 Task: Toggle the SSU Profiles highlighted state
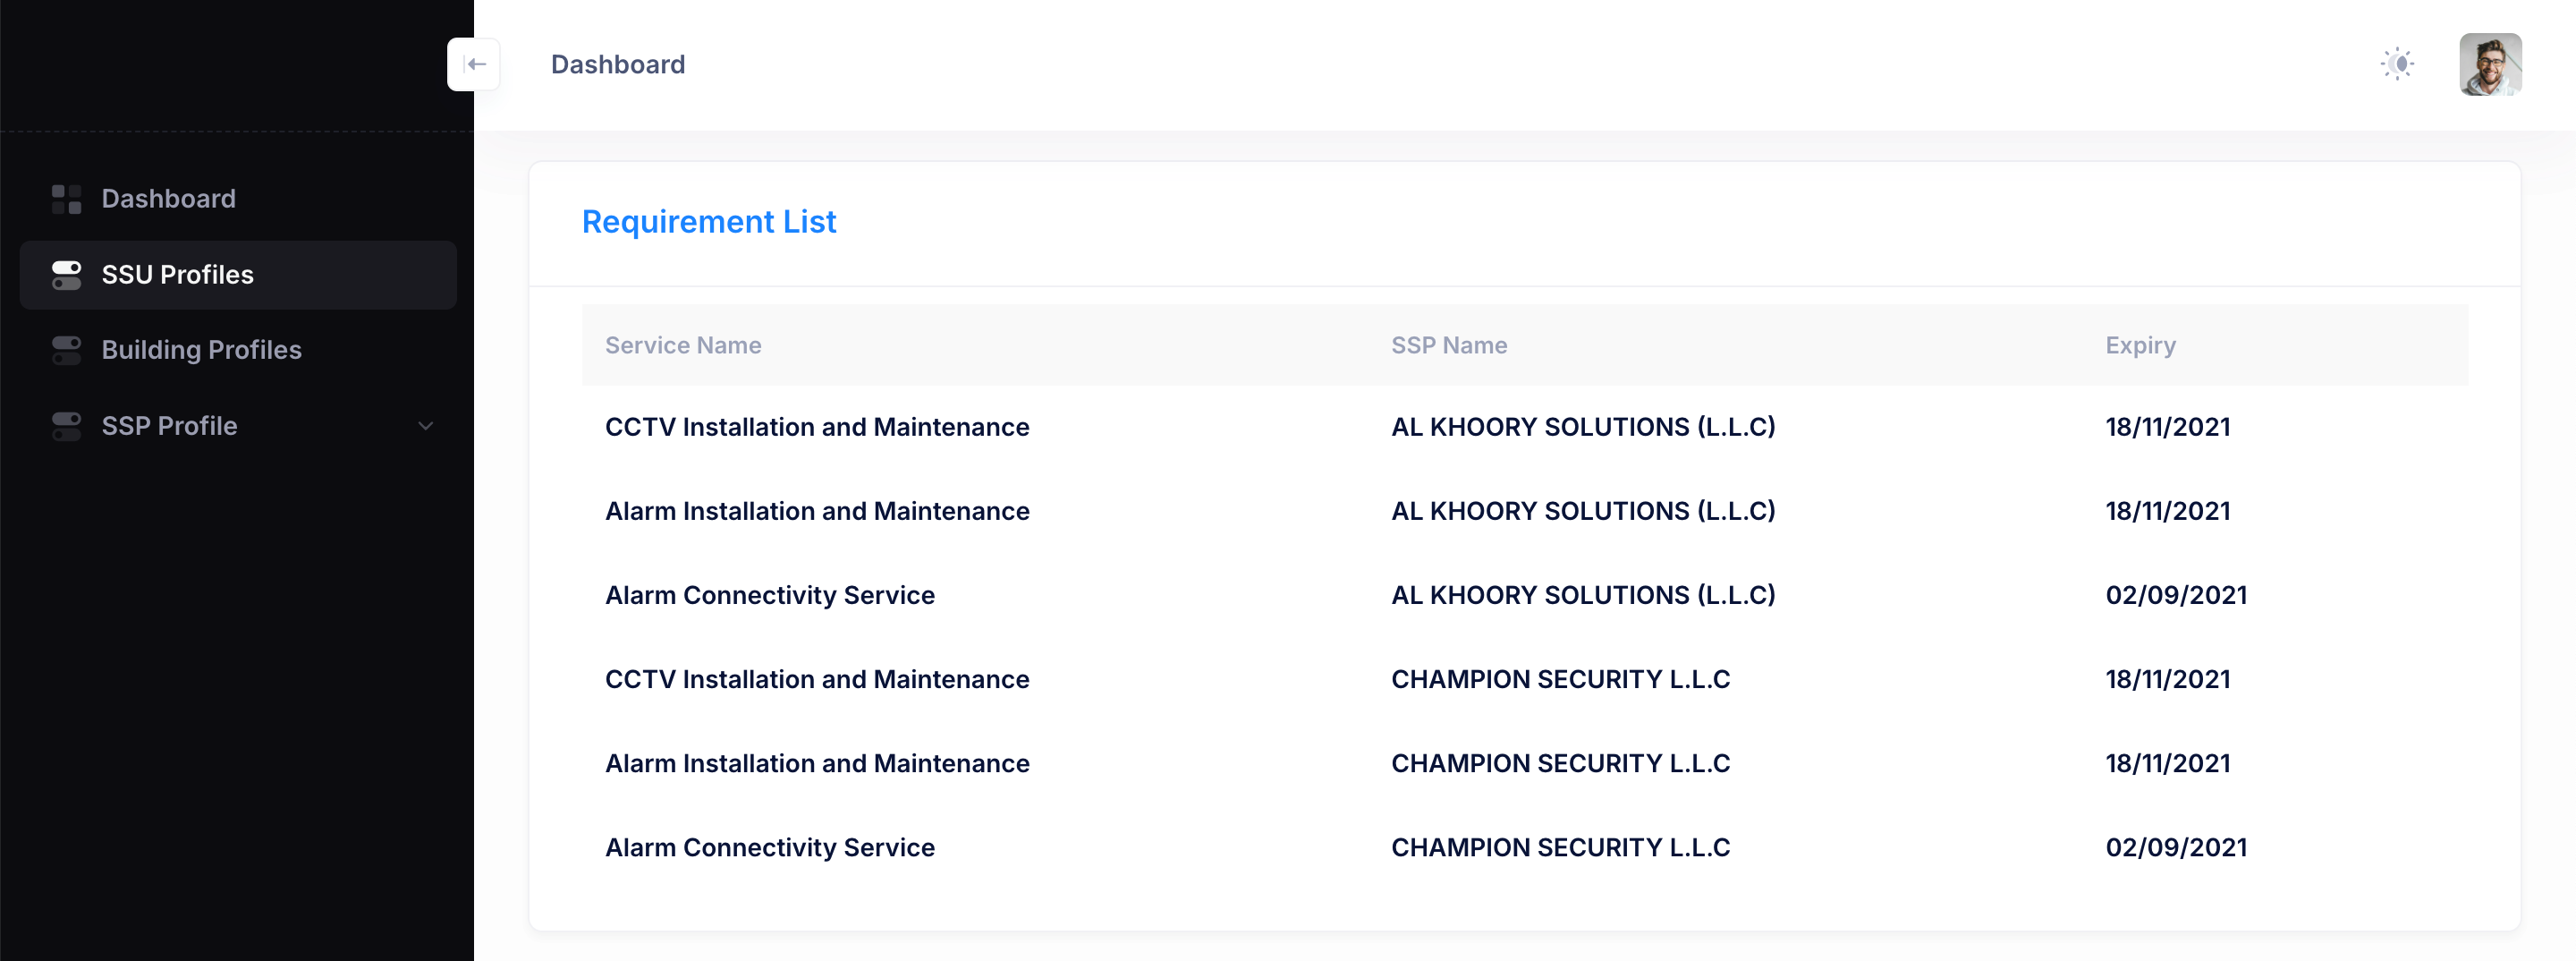coord(176,275)
